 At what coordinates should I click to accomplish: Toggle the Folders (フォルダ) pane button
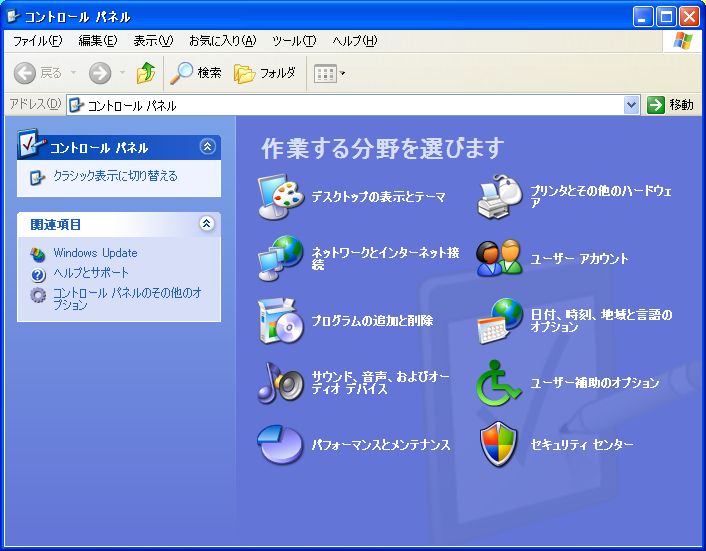tap(265, 73)
